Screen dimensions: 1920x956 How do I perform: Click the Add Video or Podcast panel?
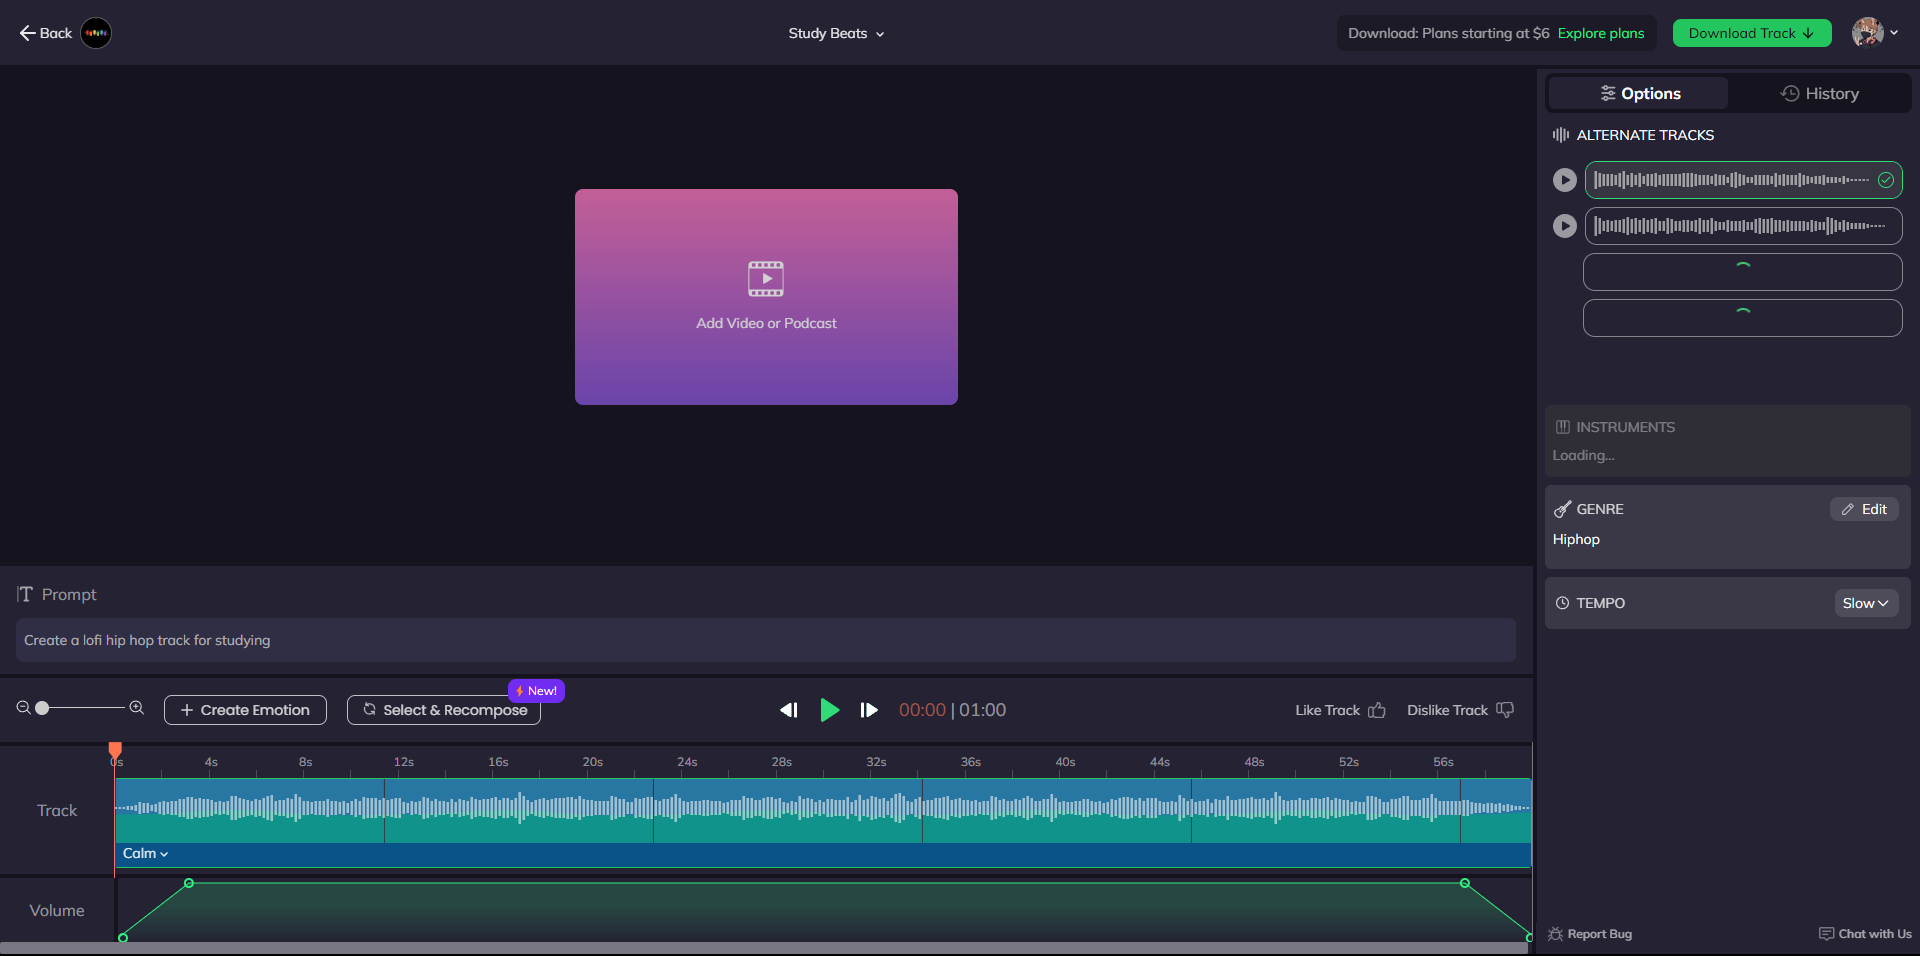coord(766,297)
